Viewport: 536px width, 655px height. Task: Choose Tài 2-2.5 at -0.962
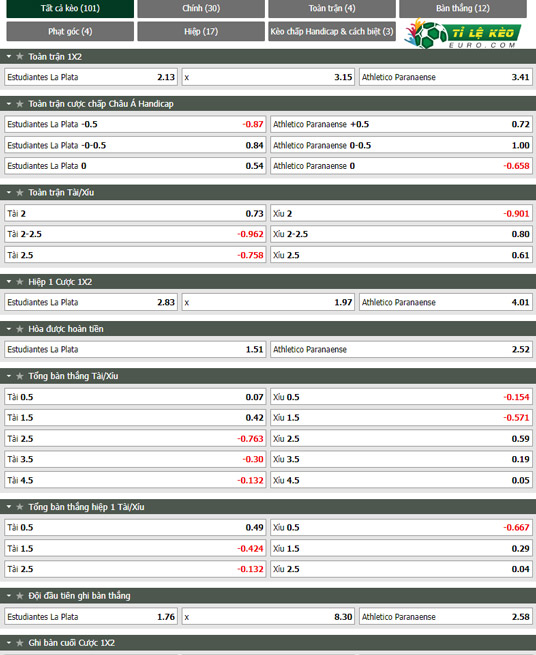click(x=135, y=234)
